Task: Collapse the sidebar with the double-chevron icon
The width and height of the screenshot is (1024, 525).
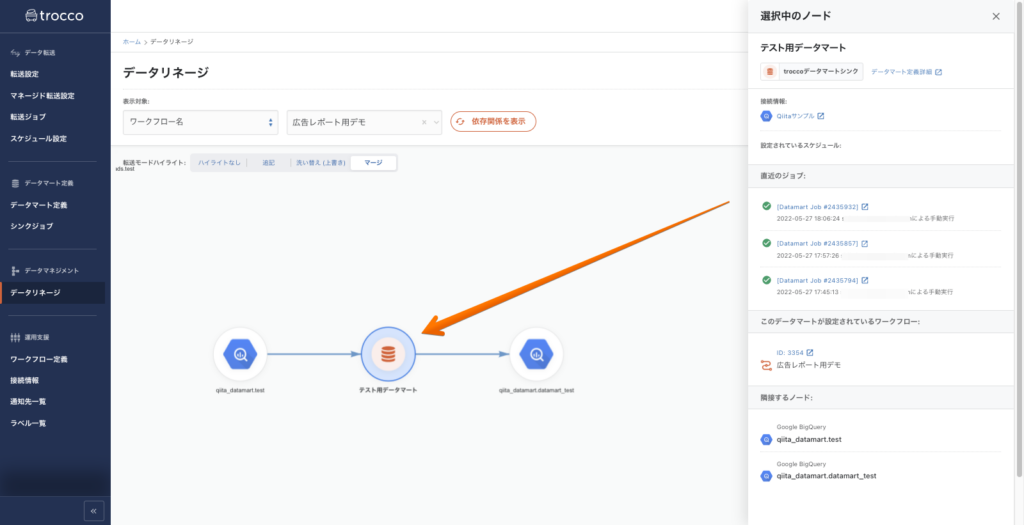Action: point(94,510)
